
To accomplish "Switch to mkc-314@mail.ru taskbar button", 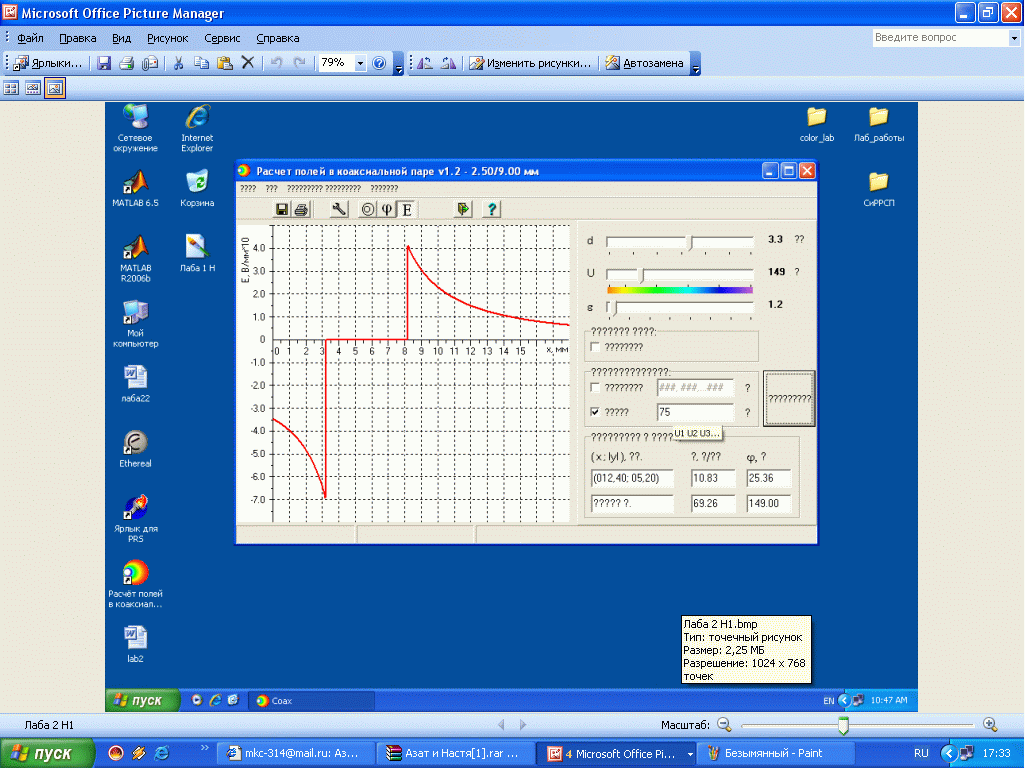I will (295, 754).
